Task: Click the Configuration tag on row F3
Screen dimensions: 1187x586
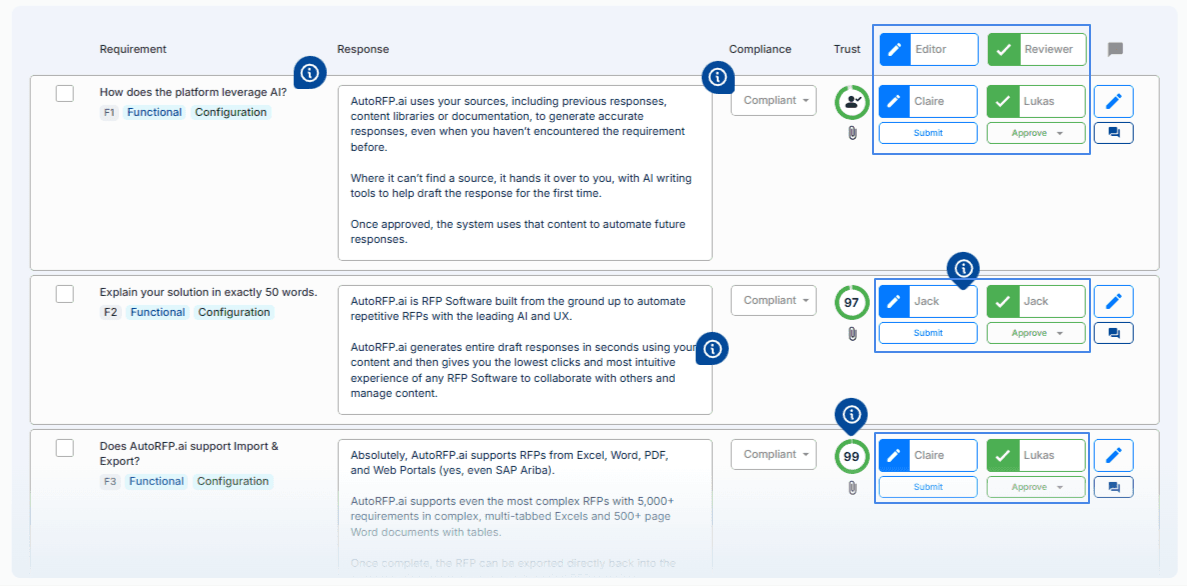Action: [x=234, y=482]
